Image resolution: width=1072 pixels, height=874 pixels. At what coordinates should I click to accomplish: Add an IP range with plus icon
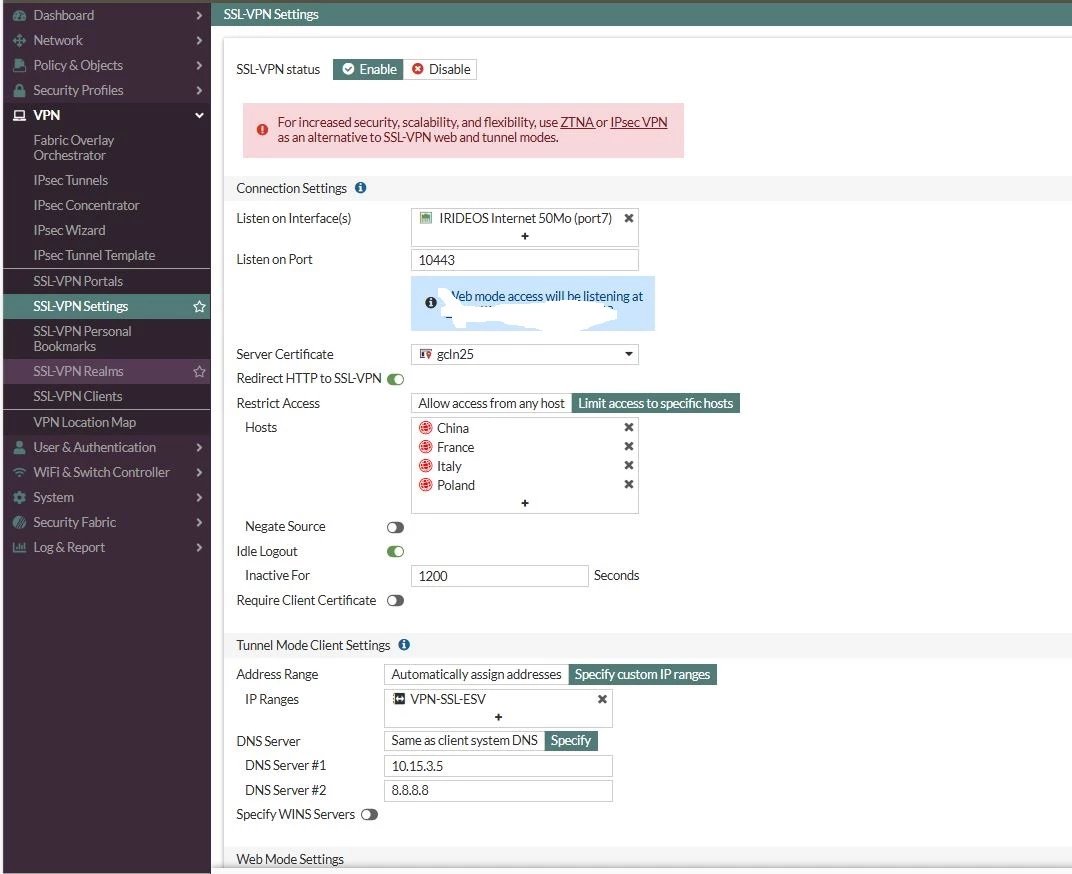(498, 717)
